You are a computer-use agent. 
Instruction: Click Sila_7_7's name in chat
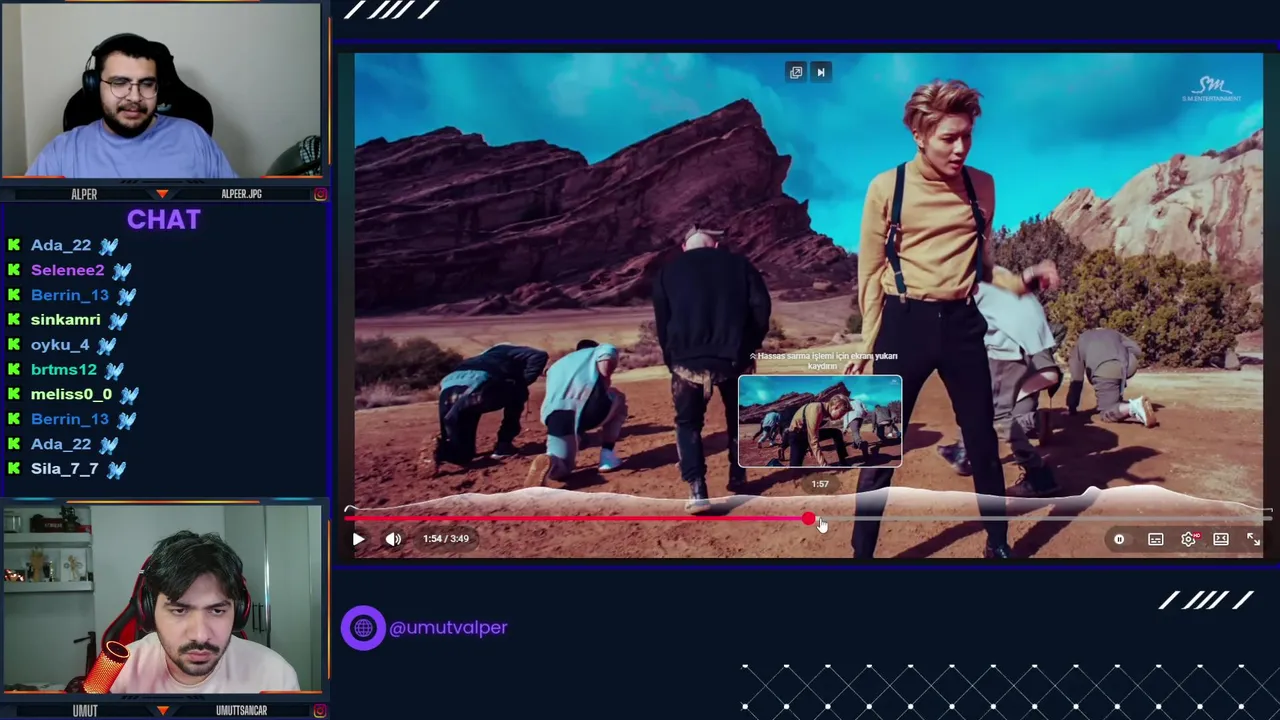coord(65,469)
